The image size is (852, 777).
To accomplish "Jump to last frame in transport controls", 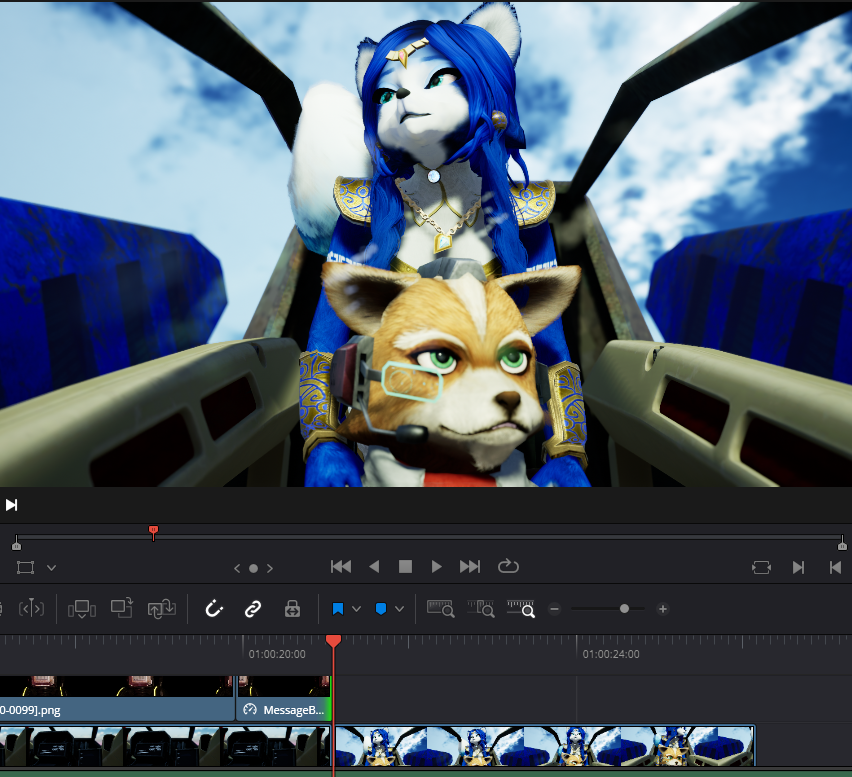I will [470, 567].
